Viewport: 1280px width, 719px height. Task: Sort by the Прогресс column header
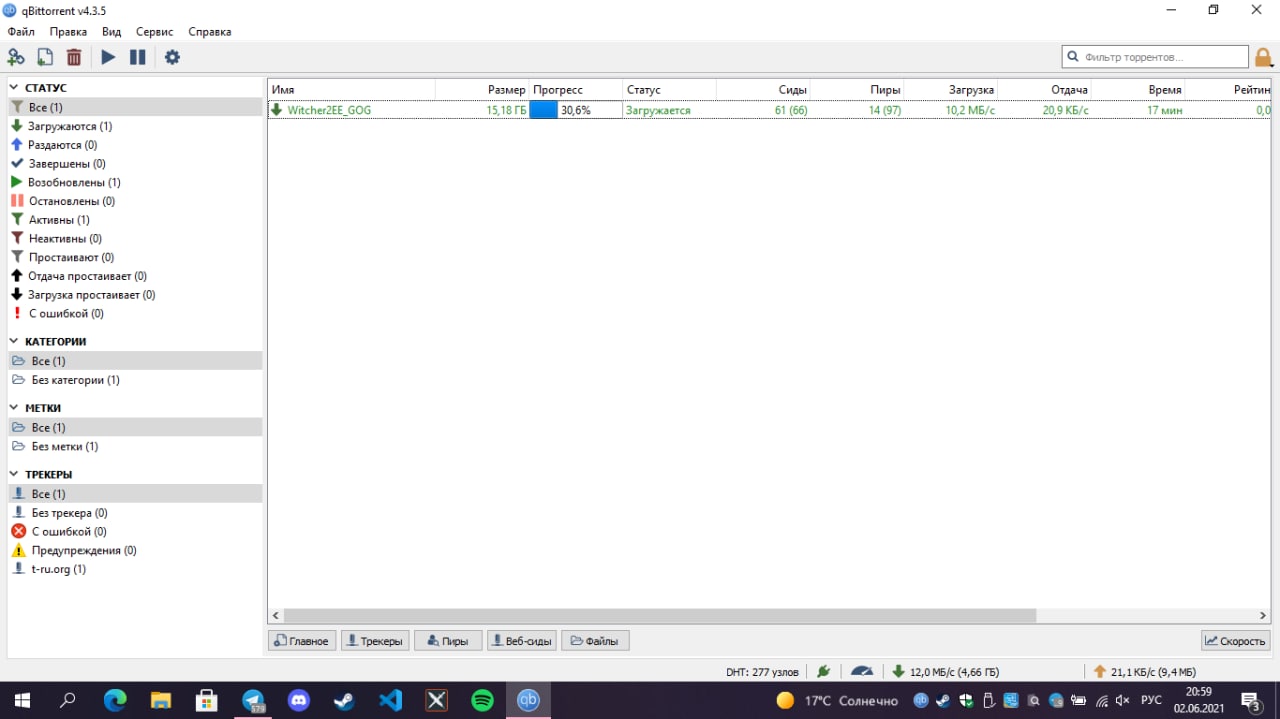[575, 90]
